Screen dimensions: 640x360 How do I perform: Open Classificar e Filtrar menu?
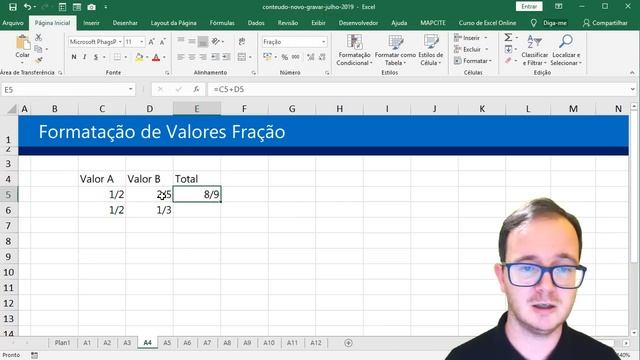[534, 50]
